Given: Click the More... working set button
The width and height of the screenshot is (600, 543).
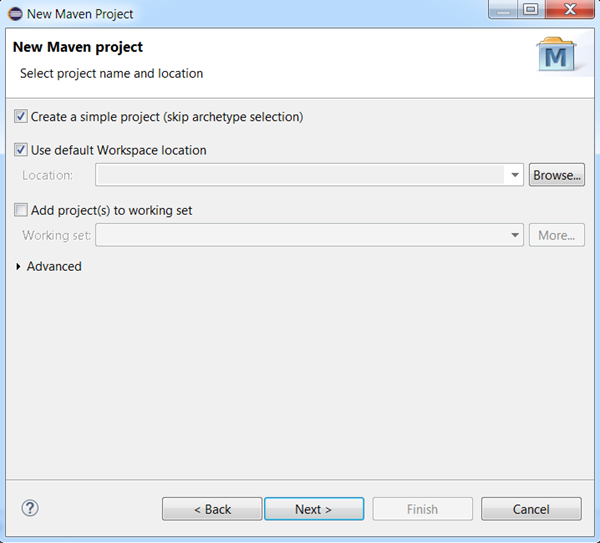Looking at the screenshot, I should (557, 235).
